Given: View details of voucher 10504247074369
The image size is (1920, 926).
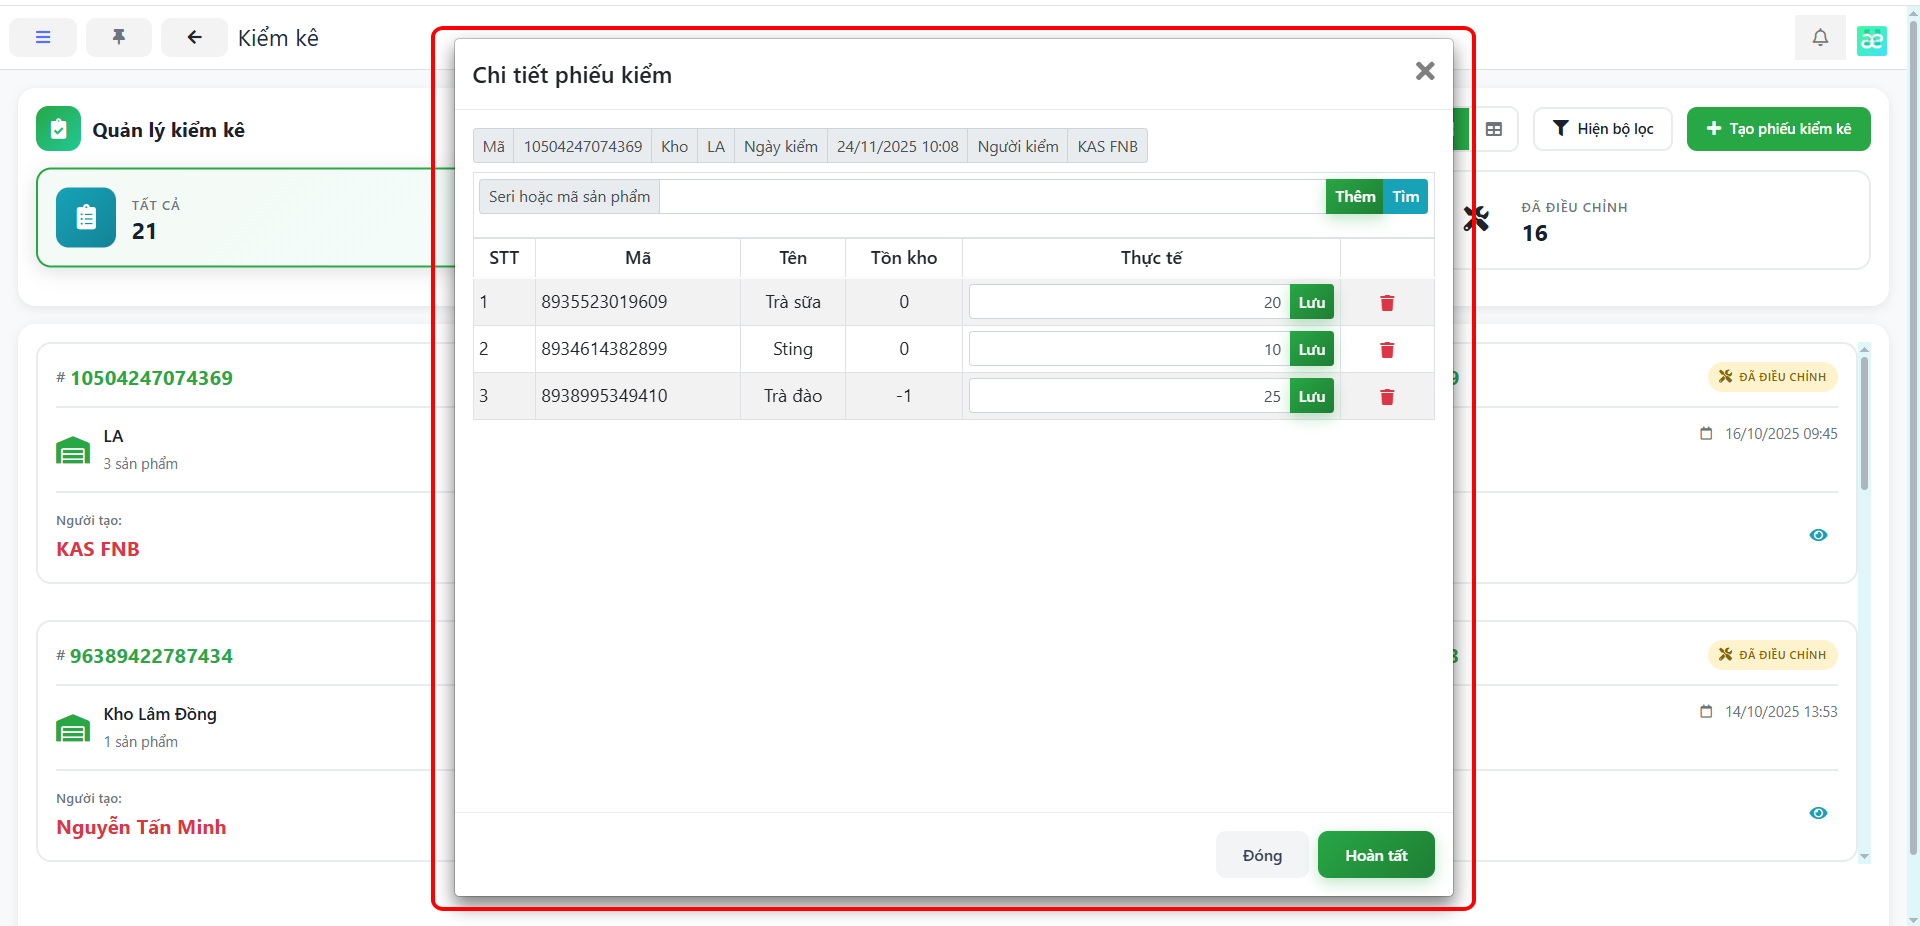Looking at the screenshot, I should point(1818,535).
